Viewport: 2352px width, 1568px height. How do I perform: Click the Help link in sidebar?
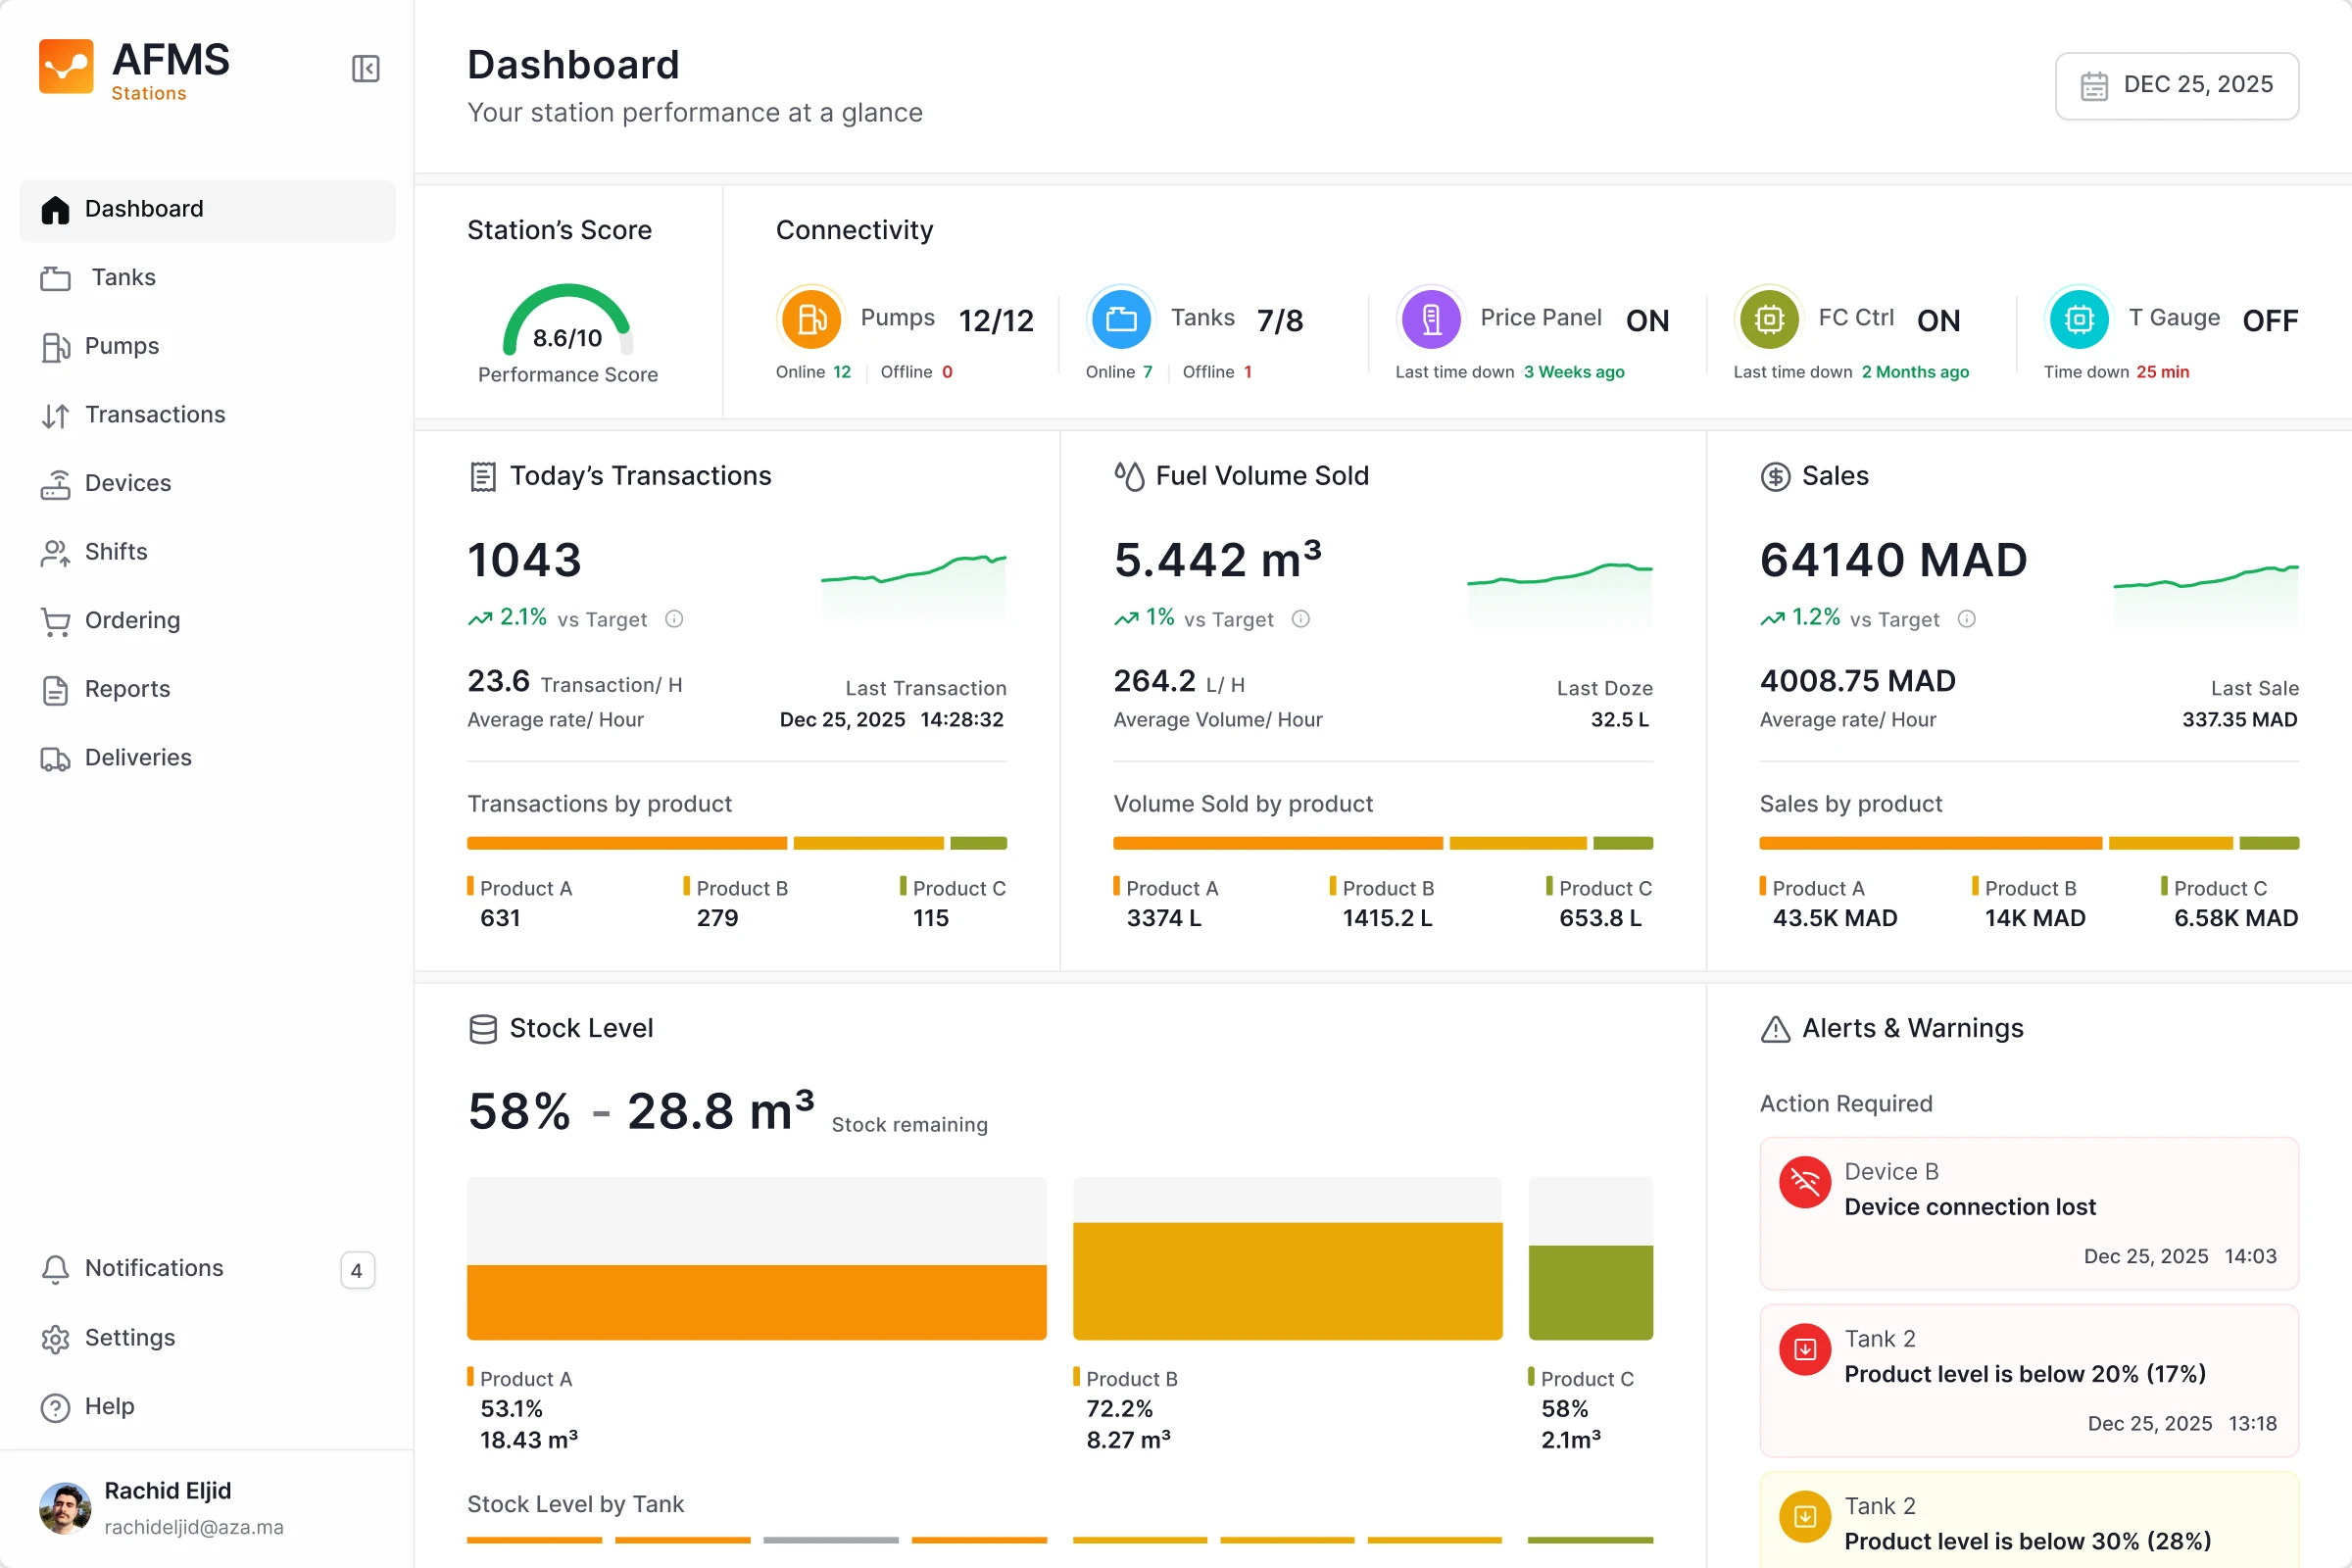tap(109, 1406)
